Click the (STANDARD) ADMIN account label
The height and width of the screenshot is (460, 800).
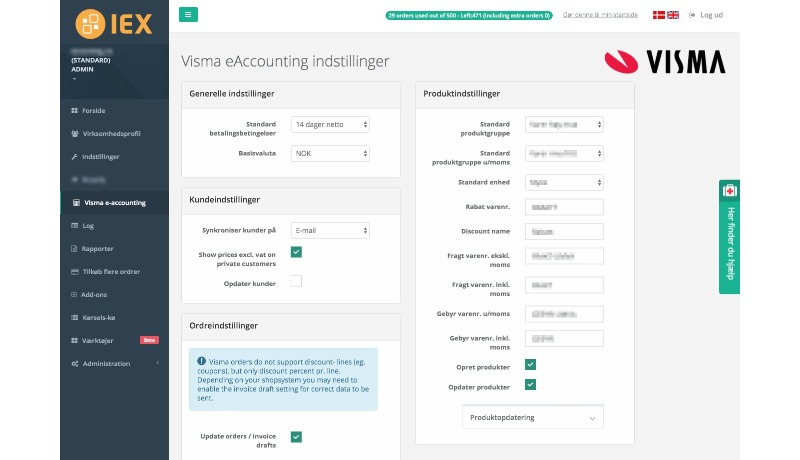(x=91, y=65)
